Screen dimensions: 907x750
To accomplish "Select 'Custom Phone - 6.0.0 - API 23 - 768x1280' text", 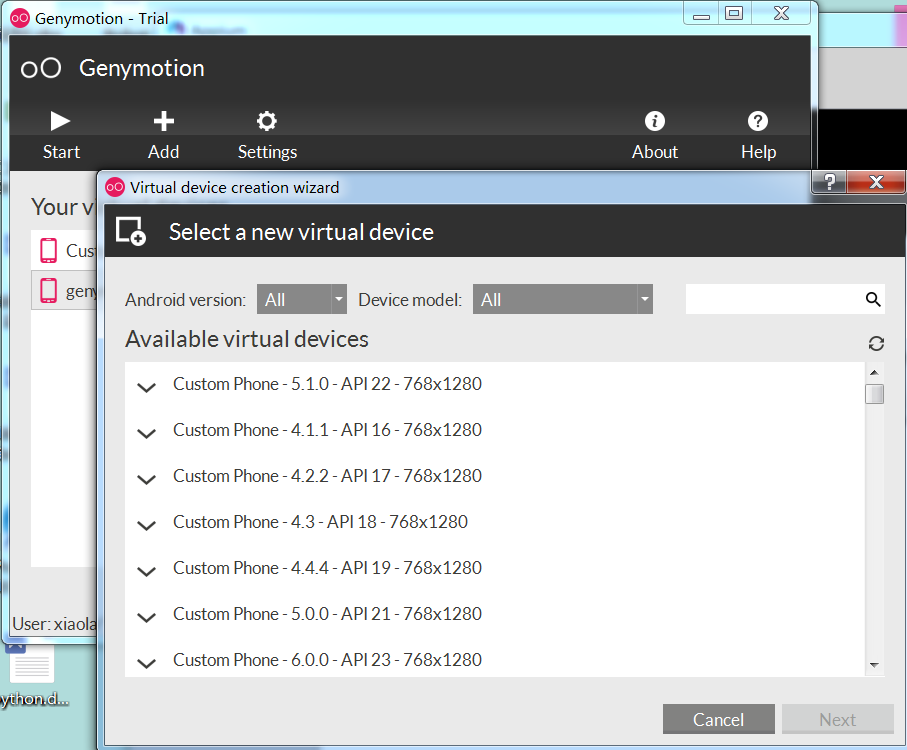I will pos(327,660).
